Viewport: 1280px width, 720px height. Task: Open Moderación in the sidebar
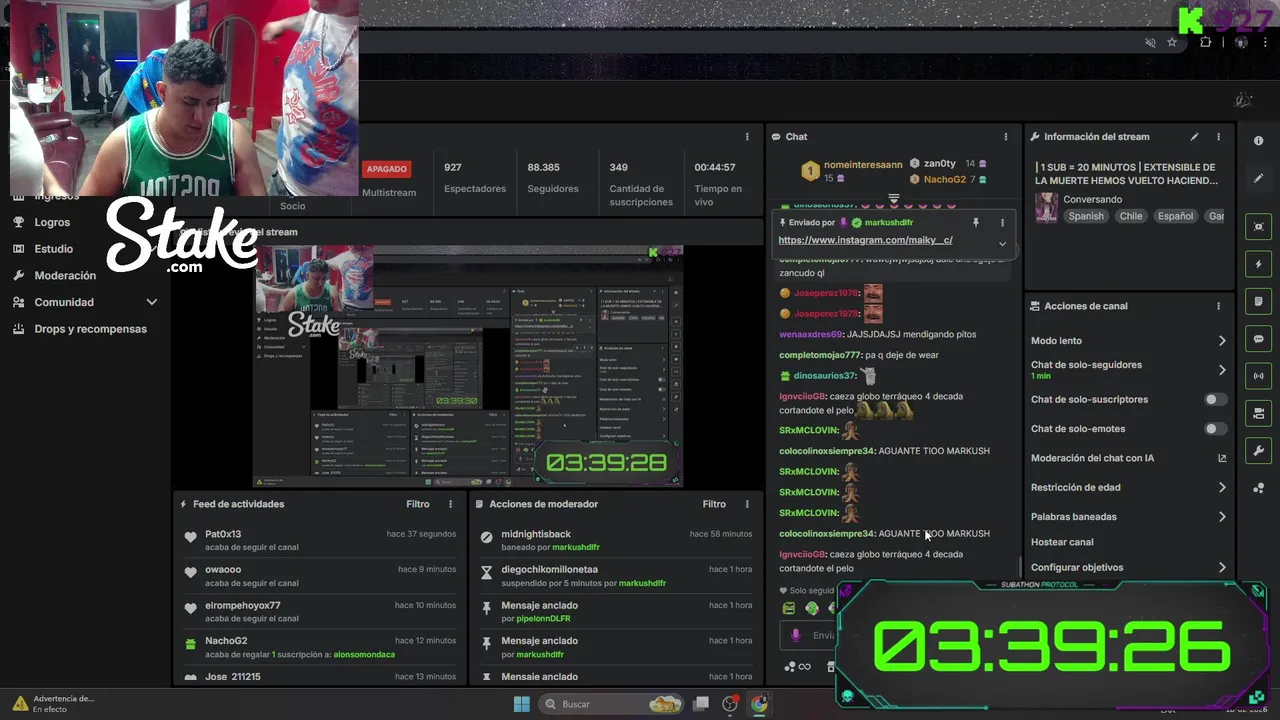[x=65, y=276]
